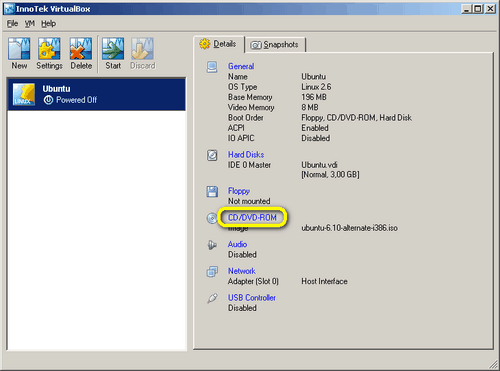Click the USB Controller plug icon
Image resolution: width=500 pixels, height=371 pixels.
pos(212,298)
